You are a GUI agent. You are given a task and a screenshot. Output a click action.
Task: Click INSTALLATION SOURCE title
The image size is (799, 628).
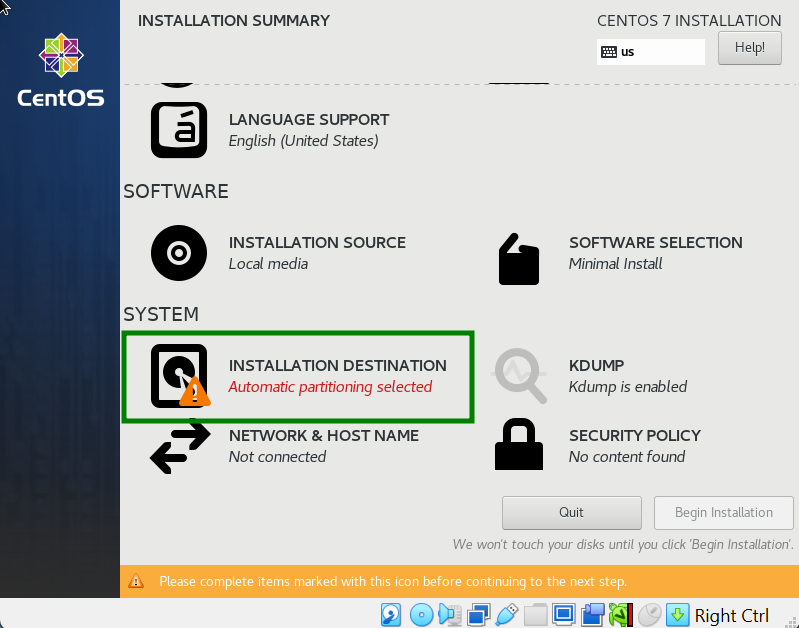(x=317, y=243)
